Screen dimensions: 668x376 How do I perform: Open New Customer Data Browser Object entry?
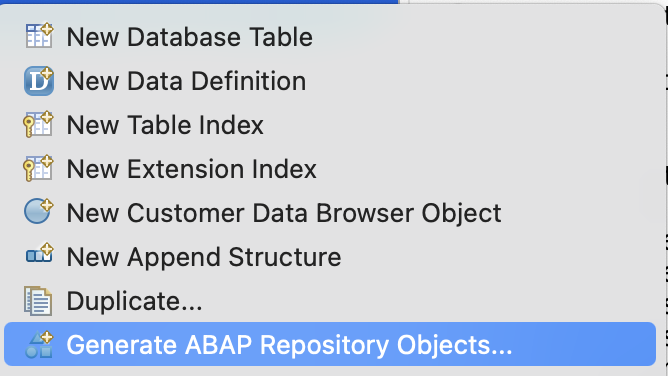pos(284,213)
